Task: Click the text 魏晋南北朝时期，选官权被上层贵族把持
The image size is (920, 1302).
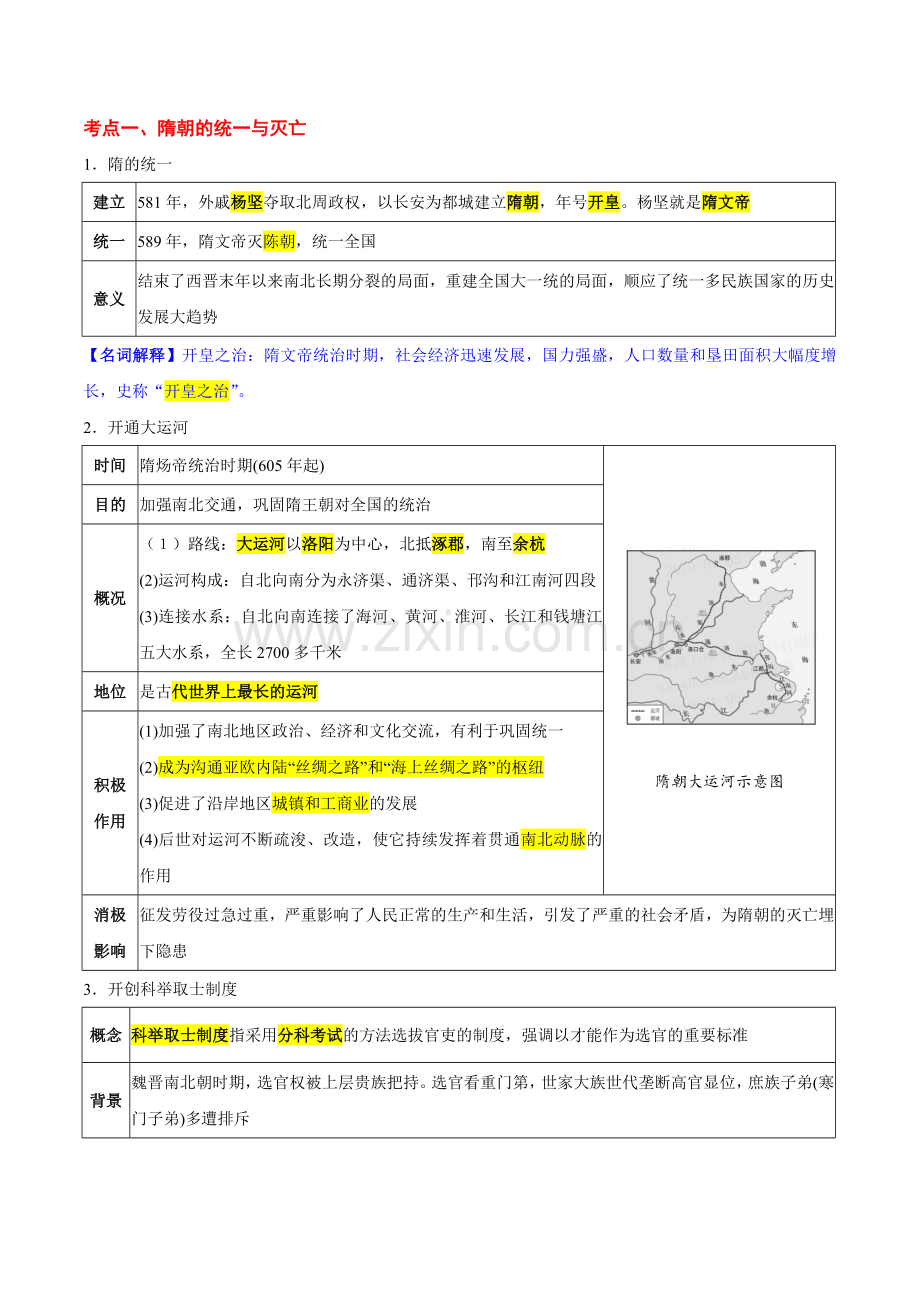Action: click(x=277, y=1082)
